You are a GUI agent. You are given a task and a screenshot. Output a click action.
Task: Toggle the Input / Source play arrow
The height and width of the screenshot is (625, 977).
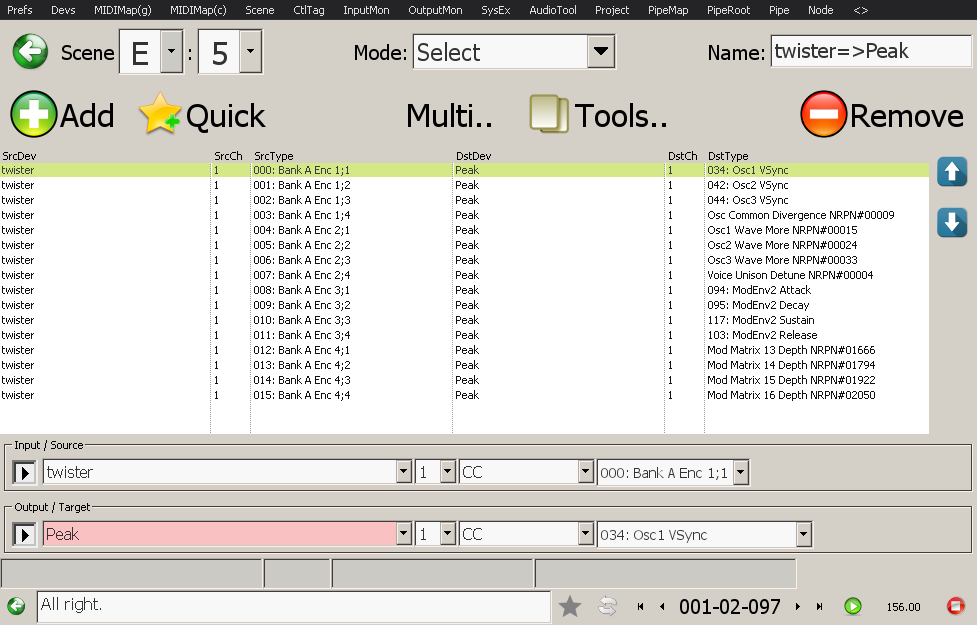click(x=25, y=472)
